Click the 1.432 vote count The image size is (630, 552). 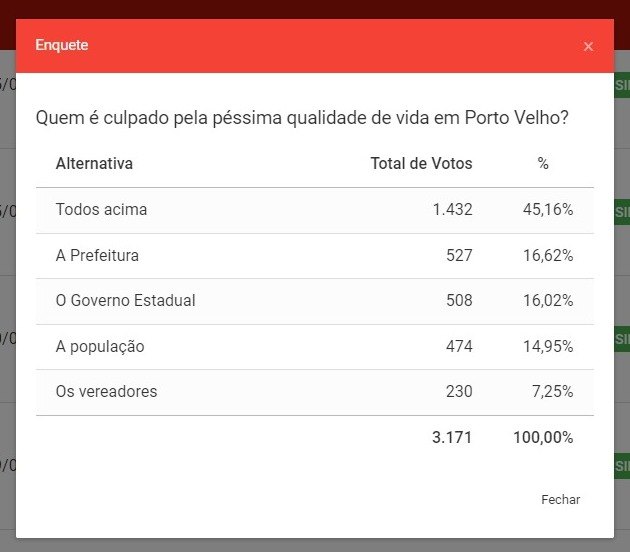coord(452,210)
